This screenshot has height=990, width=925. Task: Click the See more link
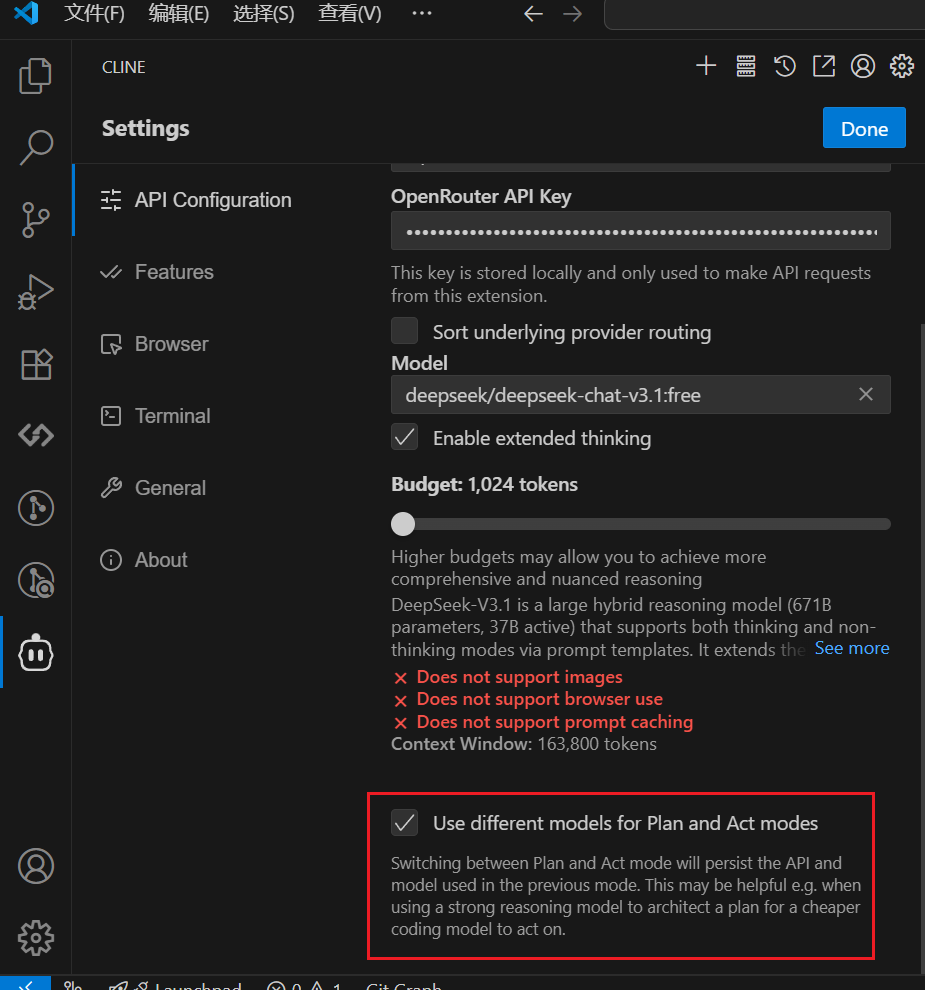click(x=852, y=648)
